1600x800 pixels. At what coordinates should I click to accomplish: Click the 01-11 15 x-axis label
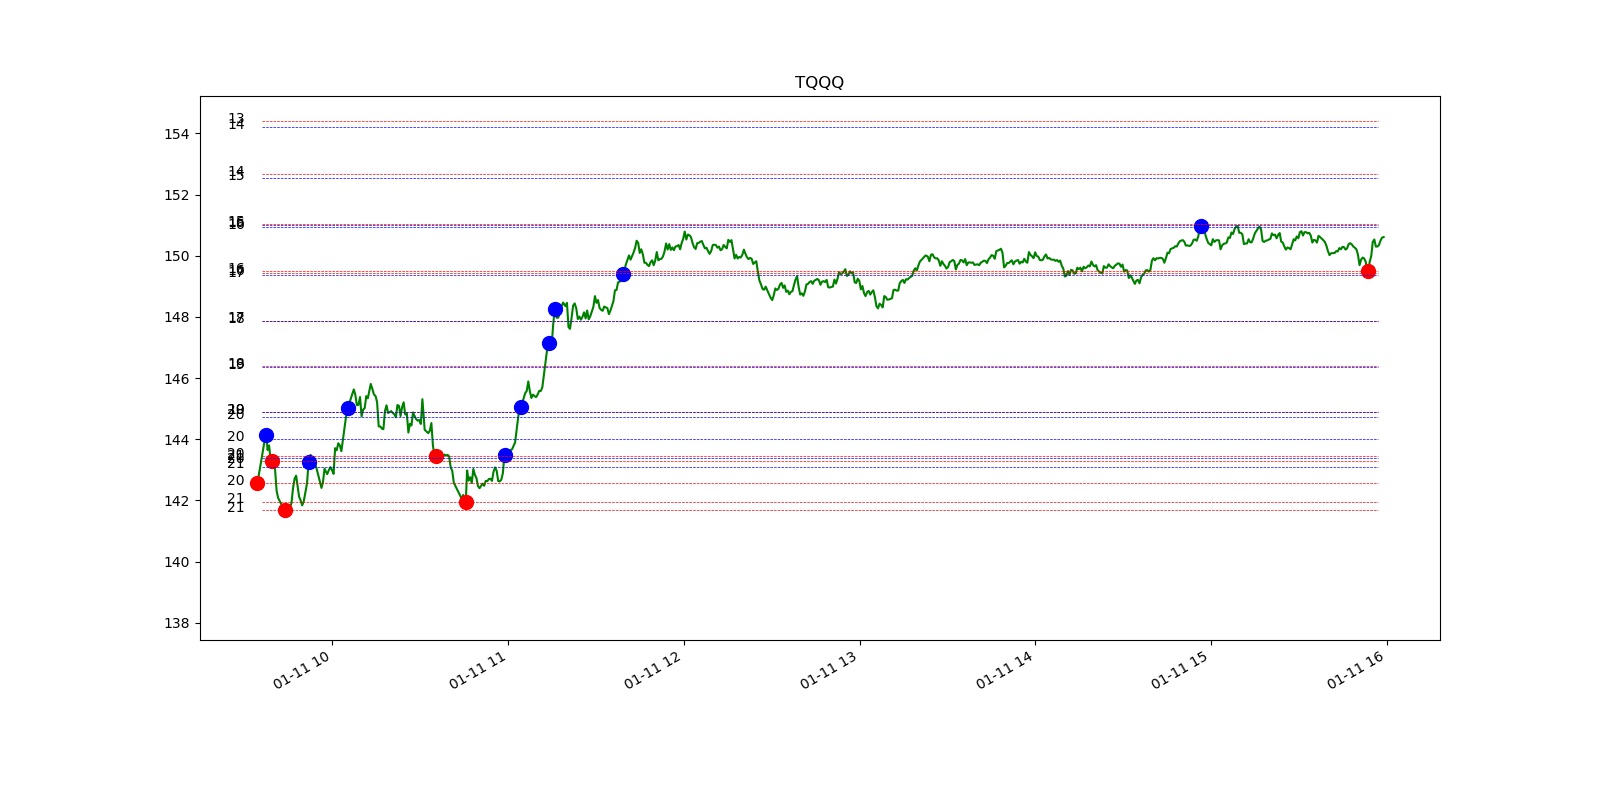(1180, 670)
